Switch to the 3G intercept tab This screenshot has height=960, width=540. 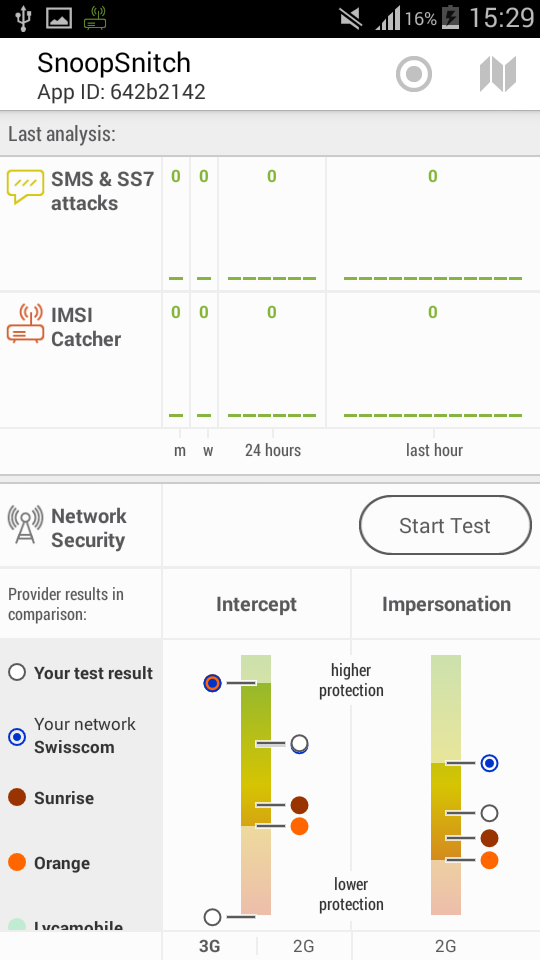click(x=209, y=946)
